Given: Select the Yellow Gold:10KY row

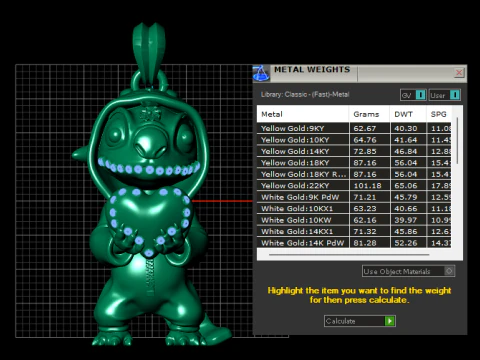Looking at the screenshot, I should click(x=354, y=140).
